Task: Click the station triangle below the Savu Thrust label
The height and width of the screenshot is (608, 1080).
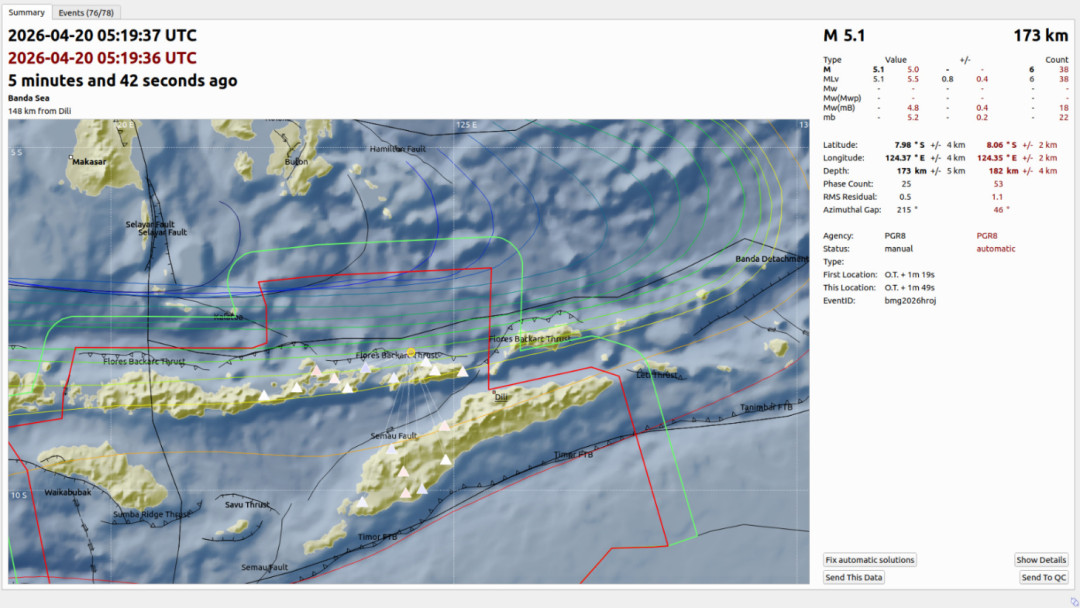Action: (x=362, y=503)
